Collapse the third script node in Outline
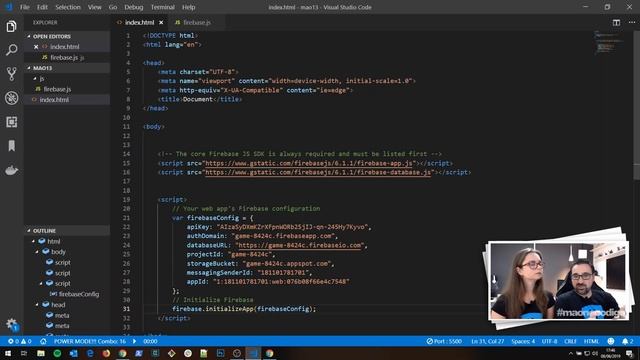This screenshot has height=360, width=640. [41, 283]
